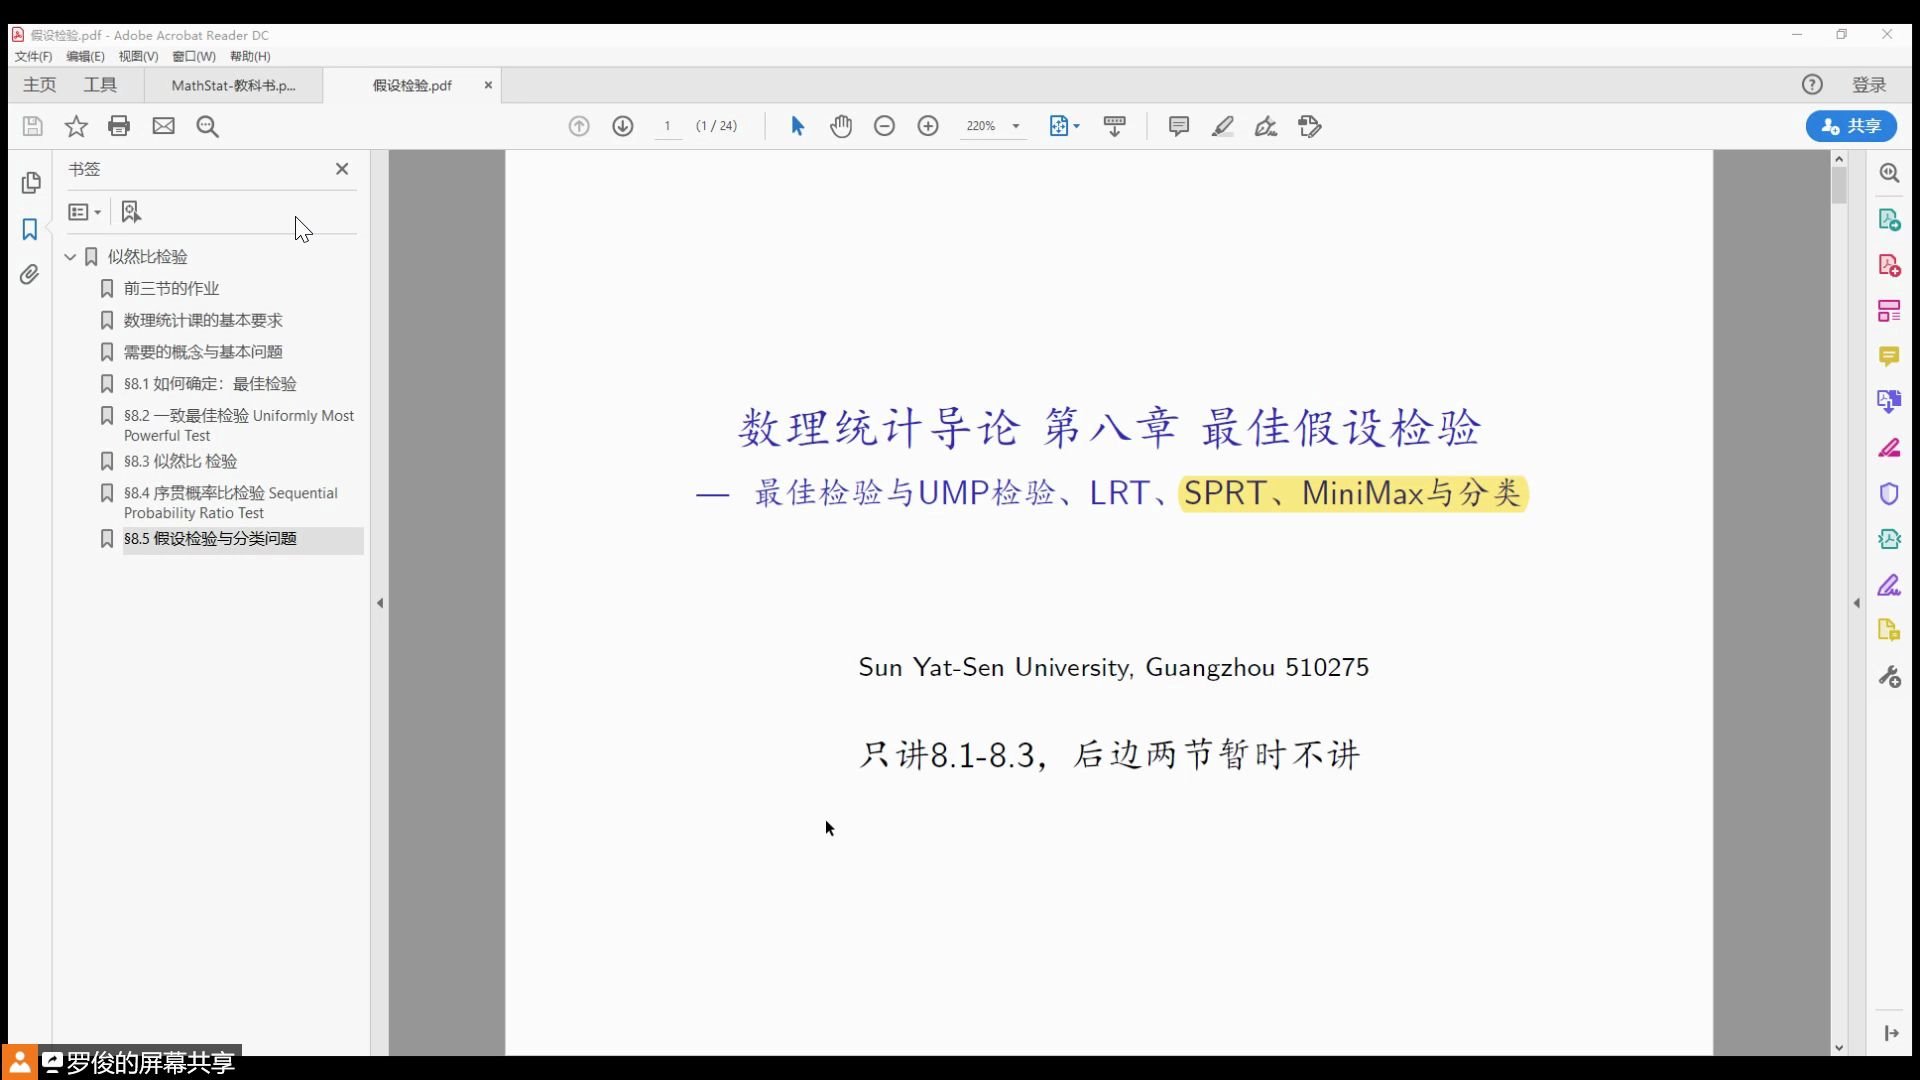The width and height of the screenshot is (1920, 1080).
Task: Jump to 数理统计课的基本要求 bookmark
Action: [203, 321]
